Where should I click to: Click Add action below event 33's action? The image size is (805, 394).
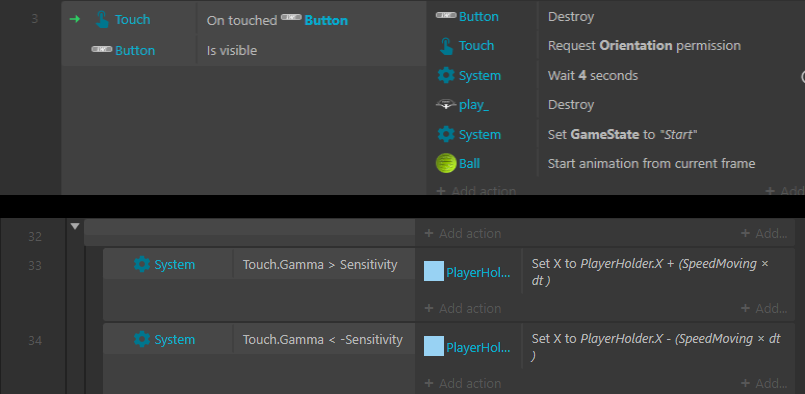[463, 308]
